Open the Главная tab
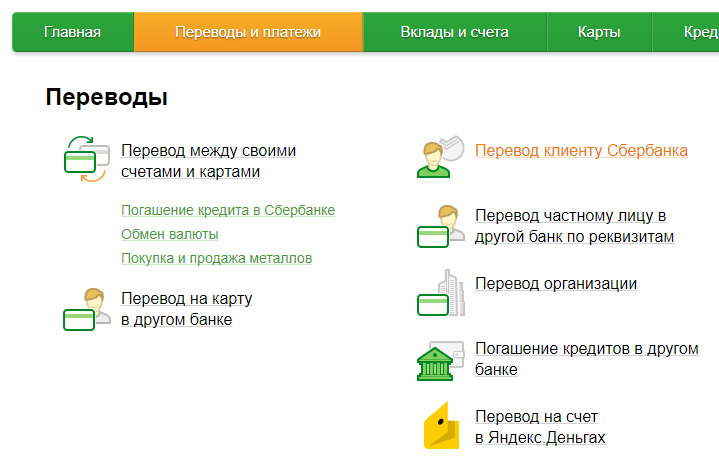 click(x=72, y=32)
